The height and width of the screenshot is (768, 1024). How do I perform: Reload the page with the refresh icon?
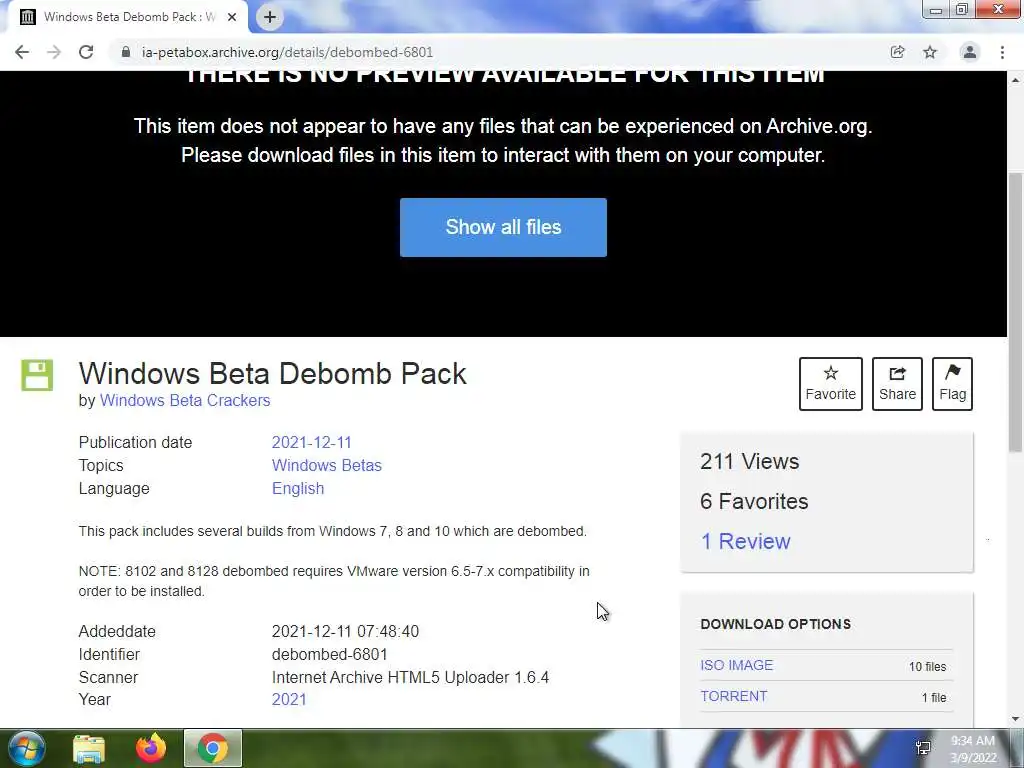tap(86, 52)
